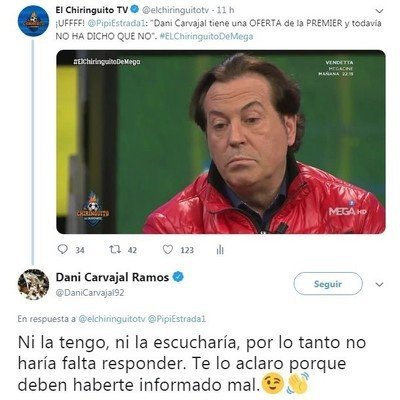Open @PipiEstrada1 mention in top tweet
The height and width of the screenshot is (400, 400).
tap(117, 24)
